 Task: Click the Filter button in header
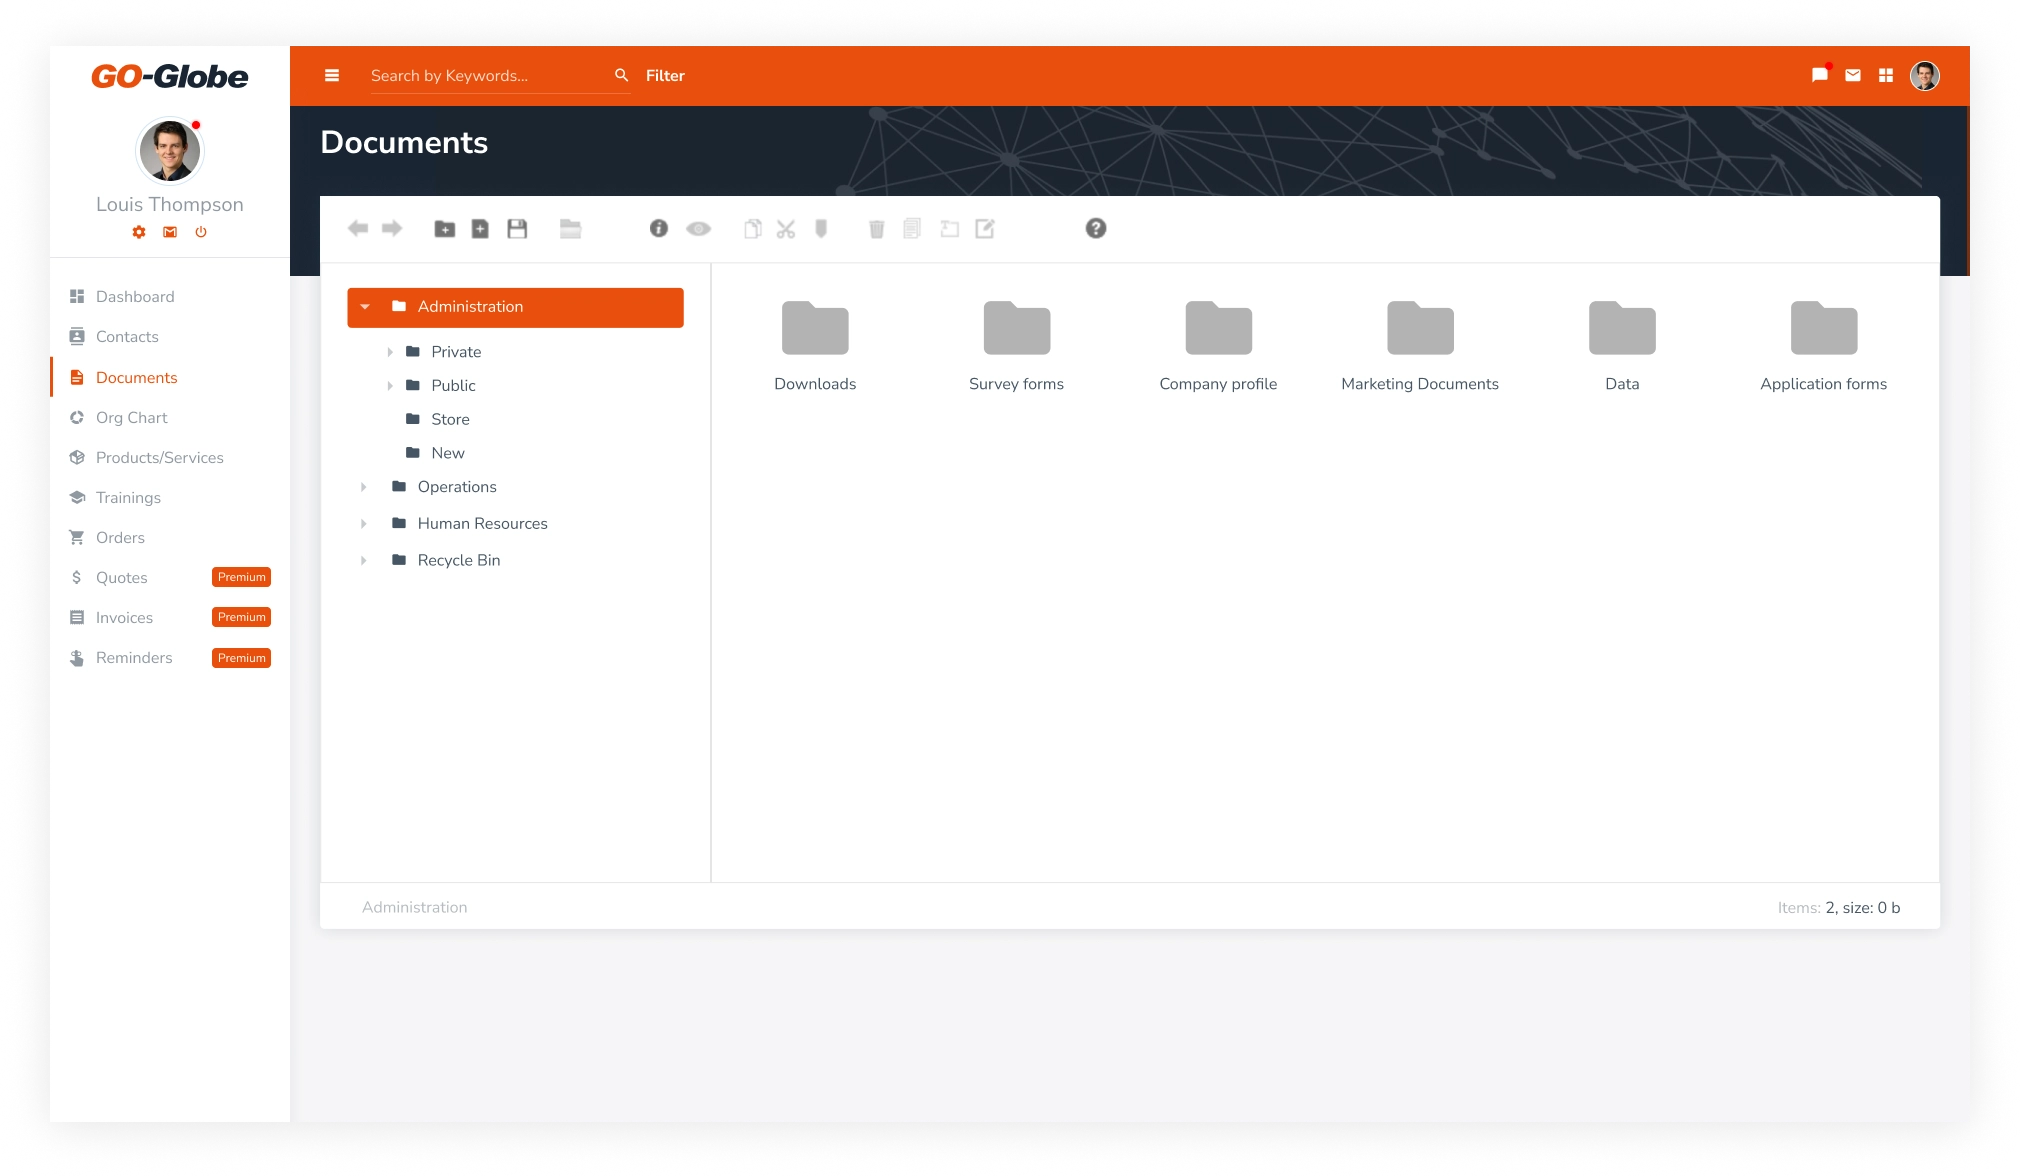[665, 76]
